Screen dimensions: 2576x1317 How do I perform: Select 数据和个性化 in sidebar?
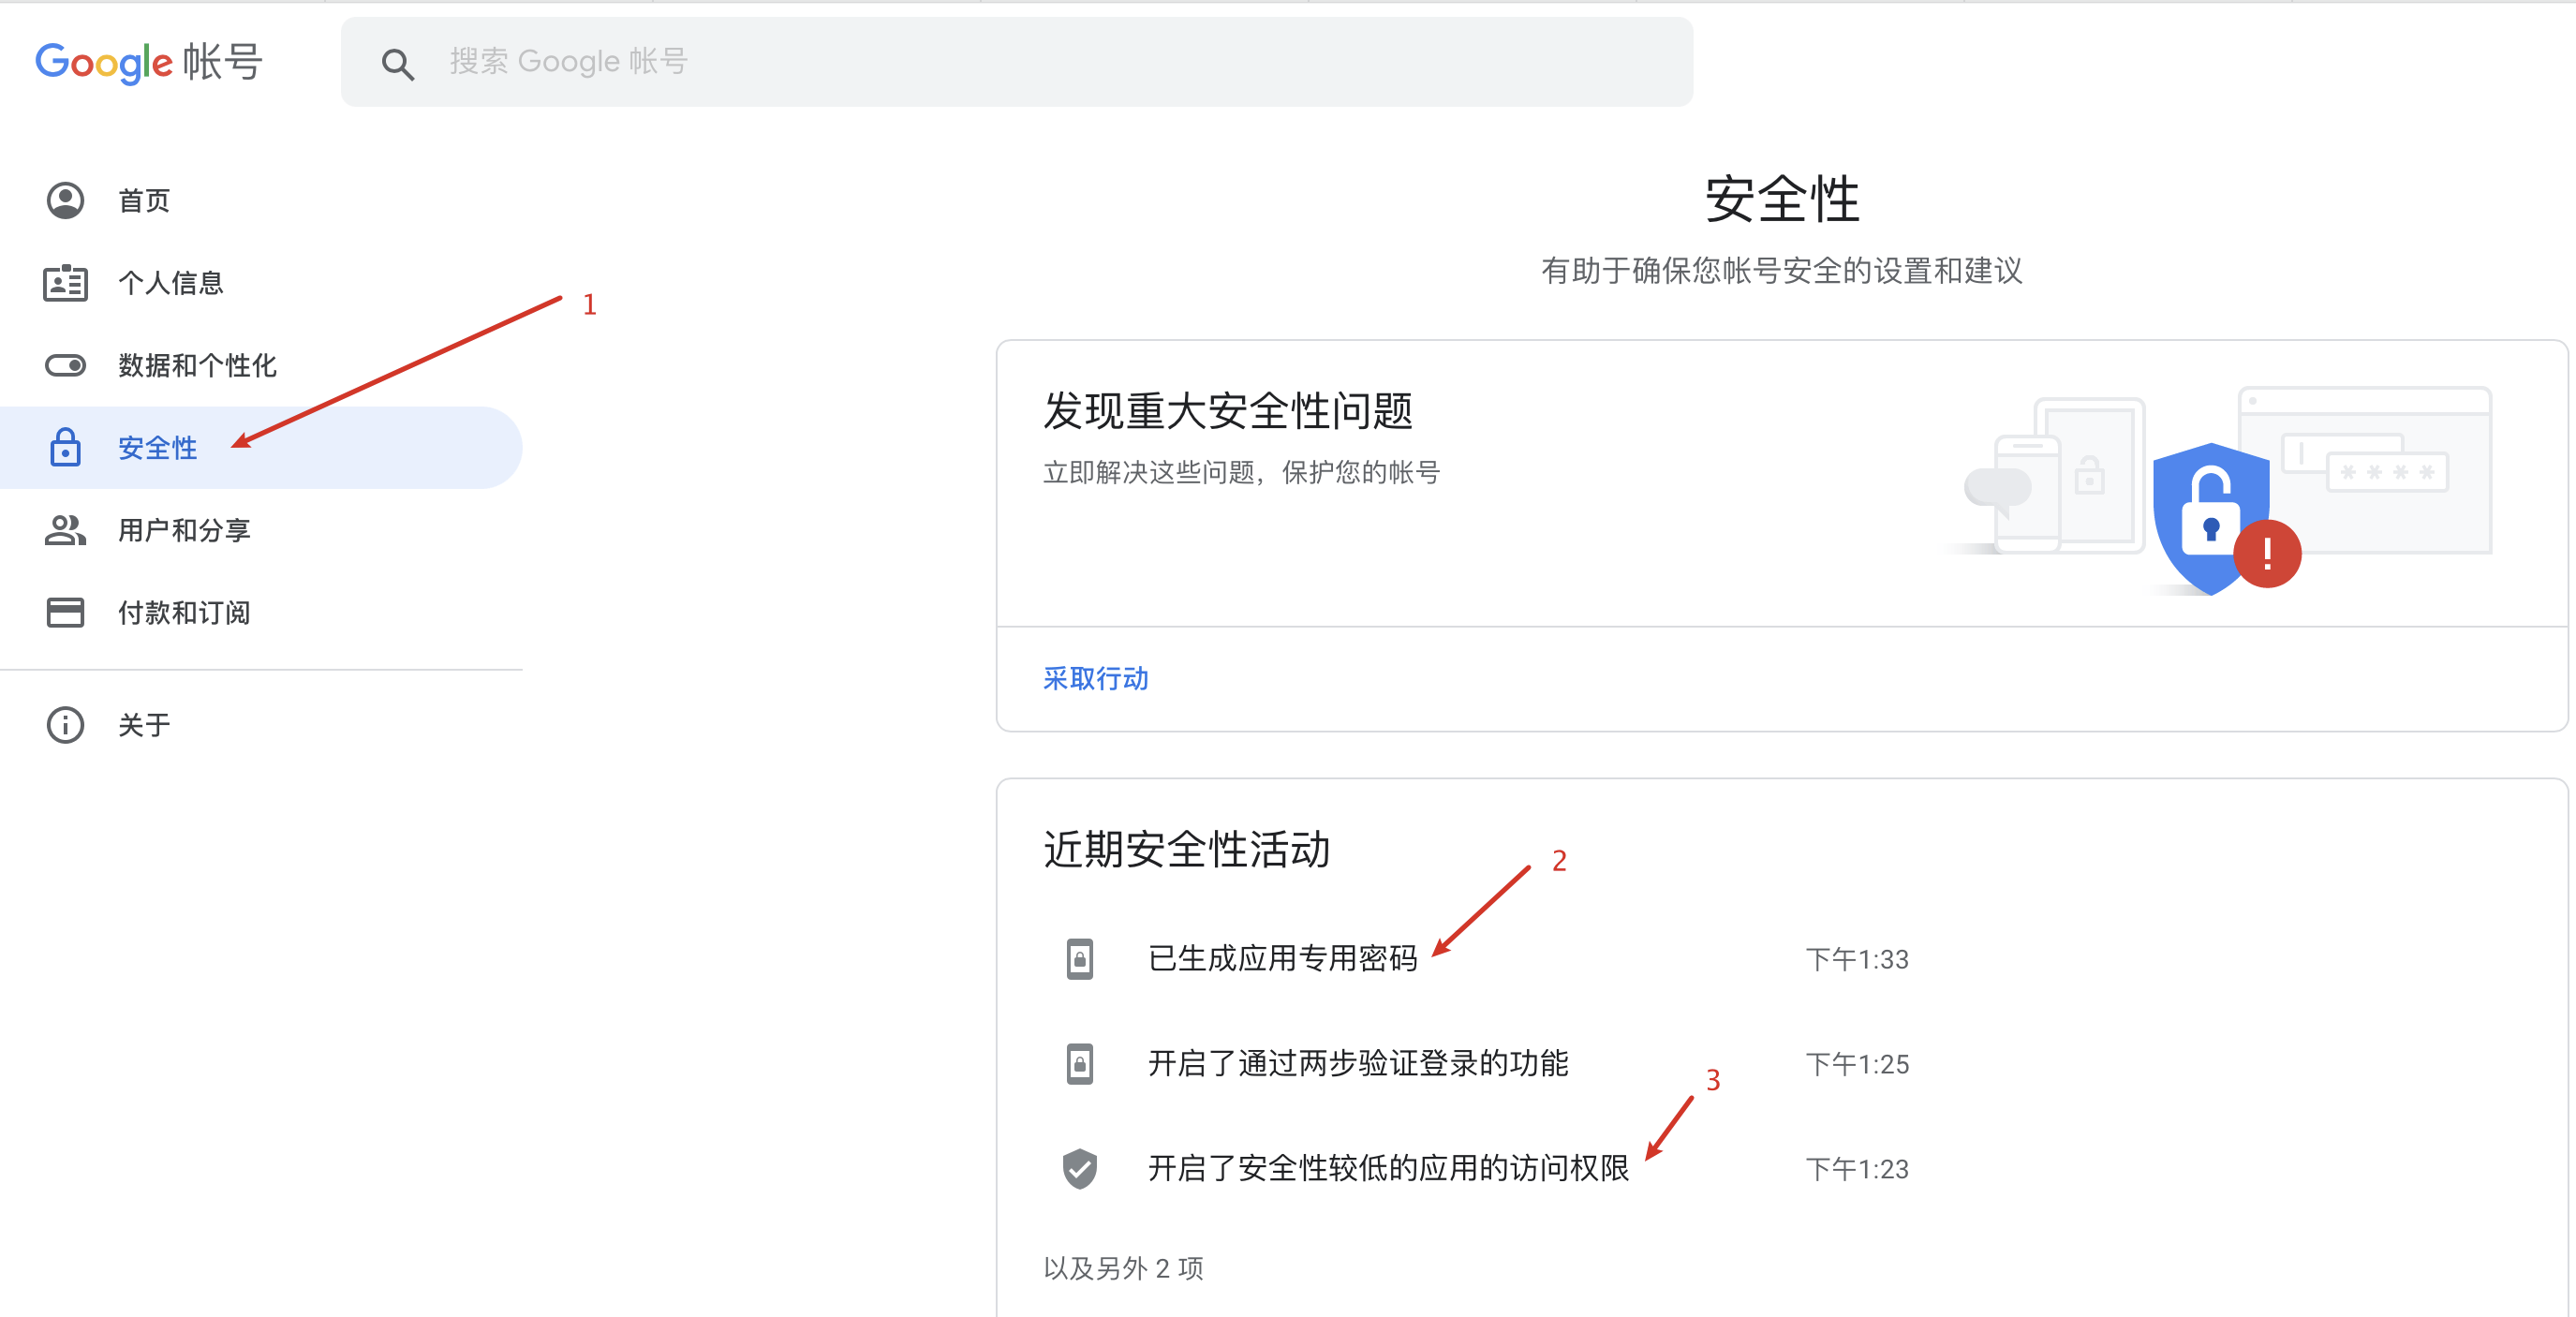click(197, 365)
